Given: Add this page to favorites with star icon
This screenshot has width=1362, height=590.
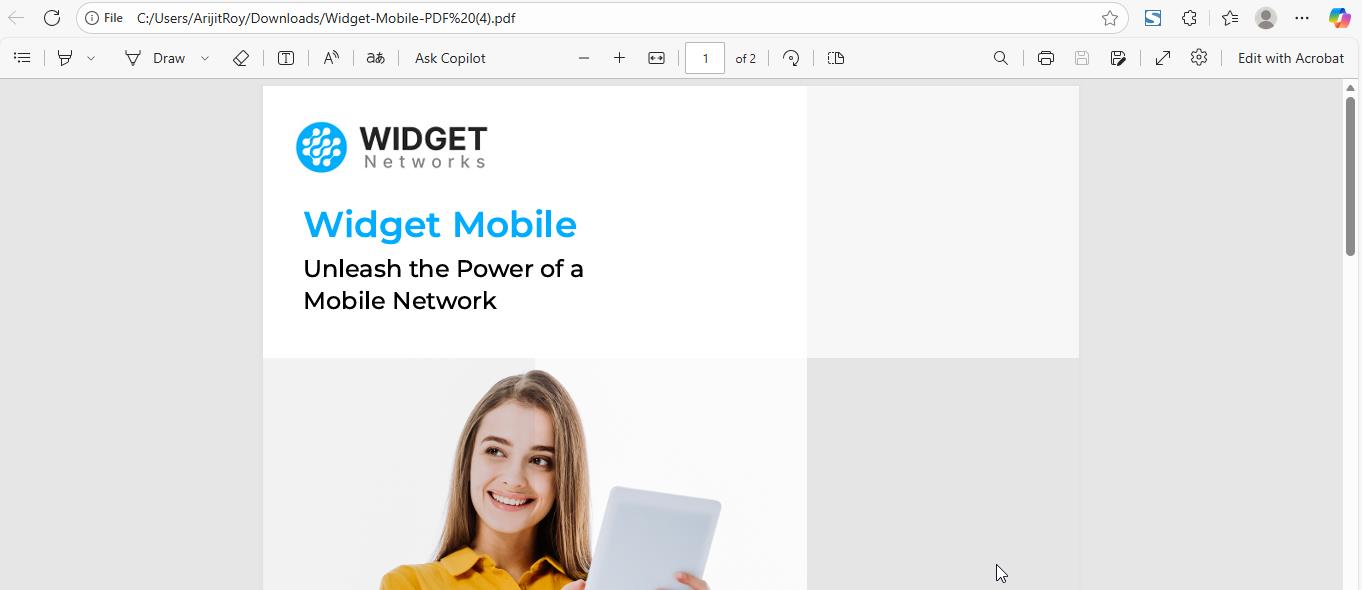Looking at the screenshot, I should 1109,18.
